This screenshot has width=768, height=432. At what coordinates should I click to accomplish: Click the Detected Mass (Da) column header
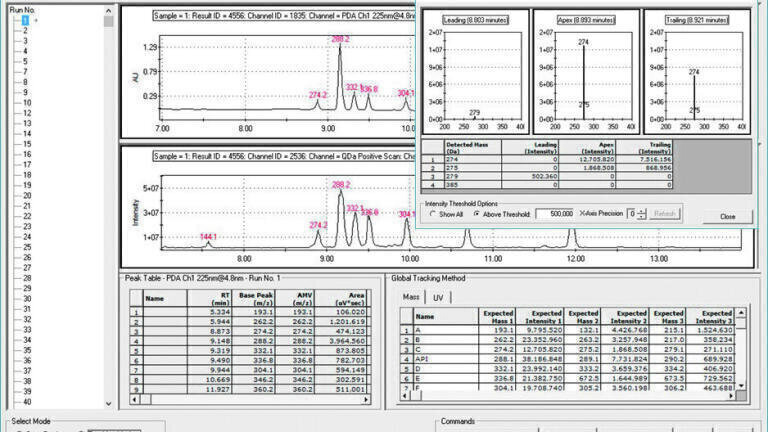point(473,148)
